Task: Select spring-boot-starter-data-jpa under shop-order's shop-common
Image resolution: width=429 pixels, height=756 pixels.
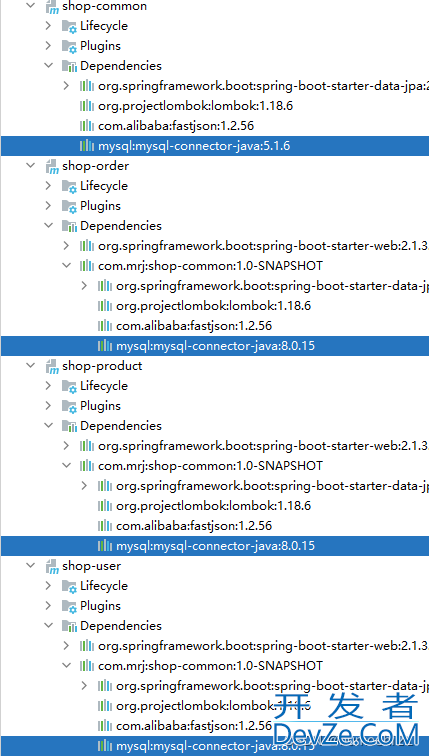Action: tap(272, 286)
